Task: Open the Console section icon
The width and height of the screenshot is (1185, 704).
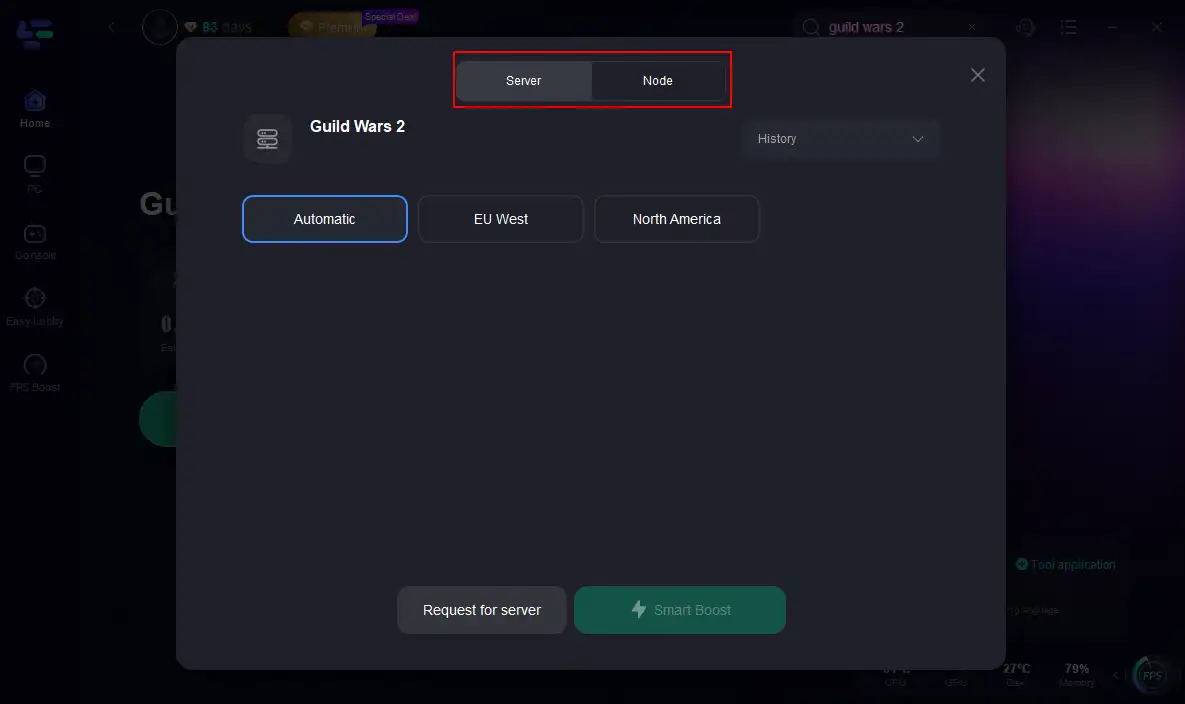Action: 35,233
